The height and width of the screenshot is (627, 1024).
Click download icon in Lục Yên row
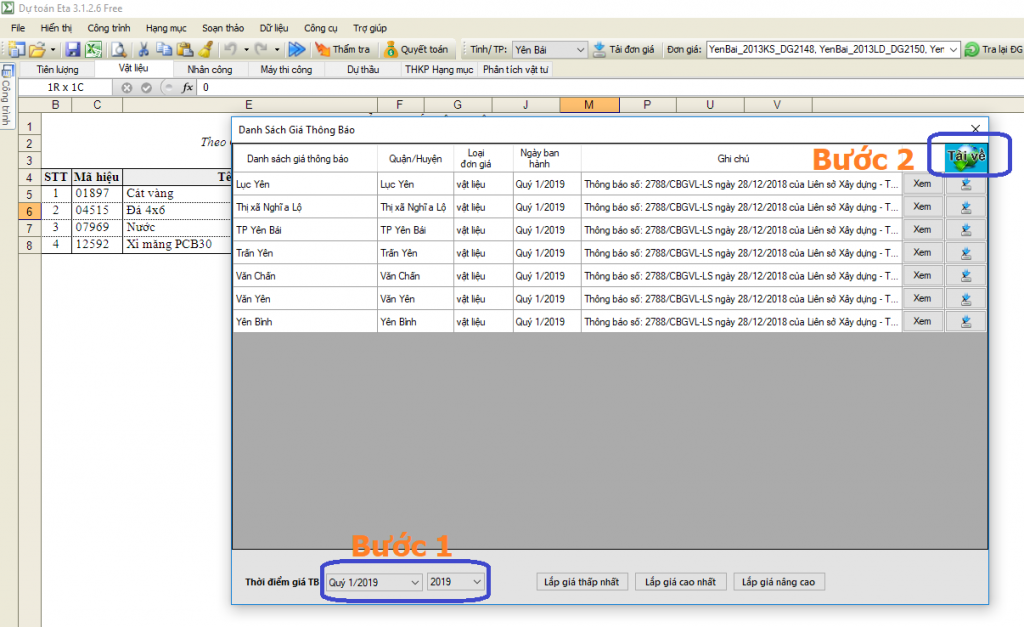[x=966, y=184]
